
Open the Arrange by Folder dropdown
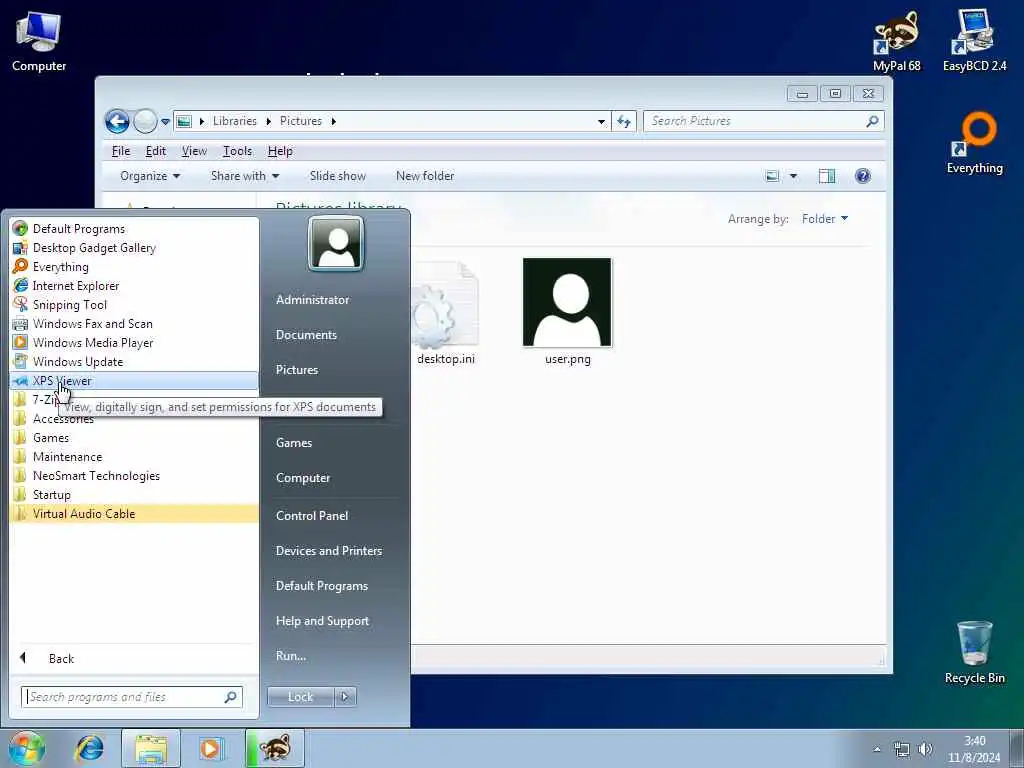pyautogui.click(x=825, y=219)
